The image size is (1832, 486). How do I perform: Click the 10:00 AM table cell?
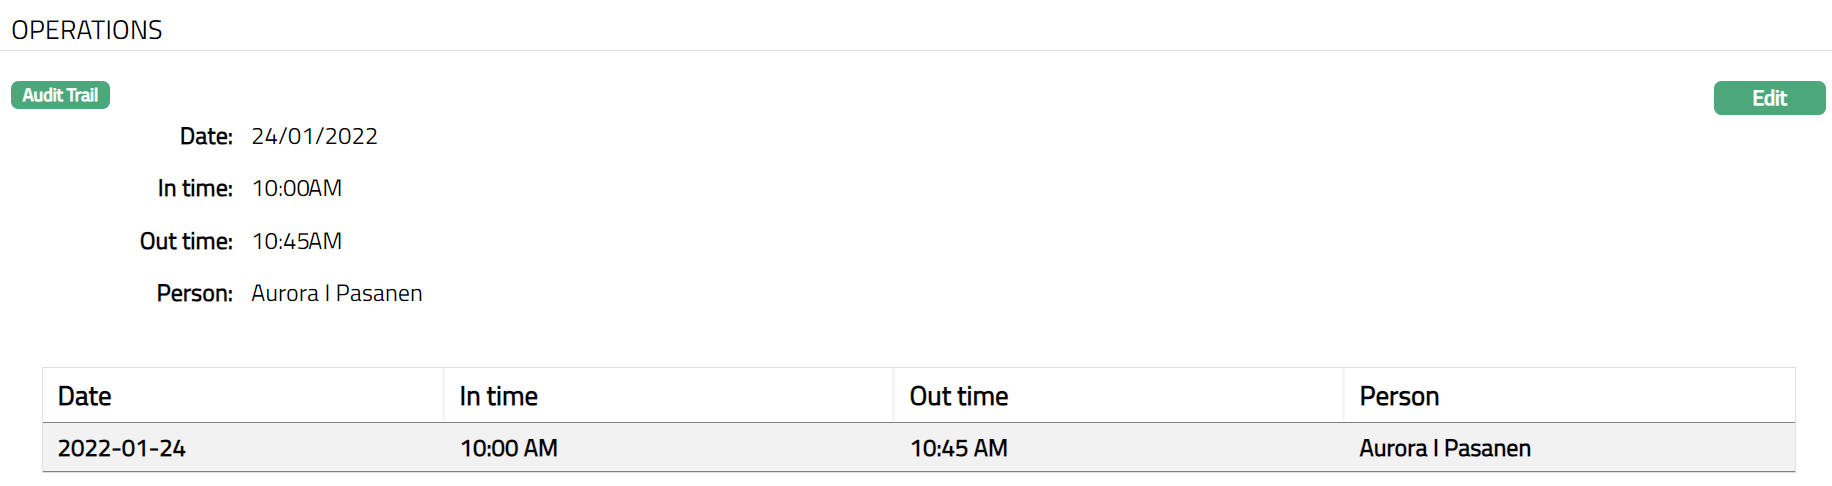[508, 448]
